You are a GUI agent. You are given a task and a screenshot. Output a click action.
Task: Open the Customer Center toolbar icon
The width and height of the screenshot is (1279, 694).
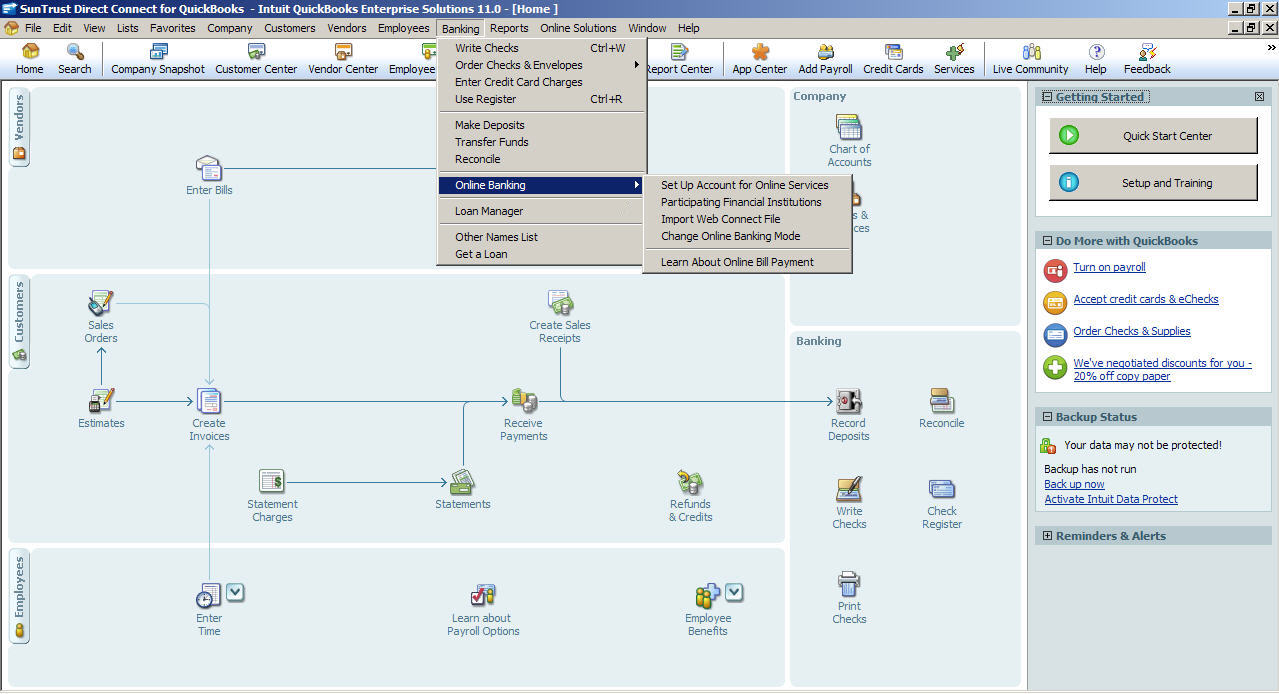257,59
